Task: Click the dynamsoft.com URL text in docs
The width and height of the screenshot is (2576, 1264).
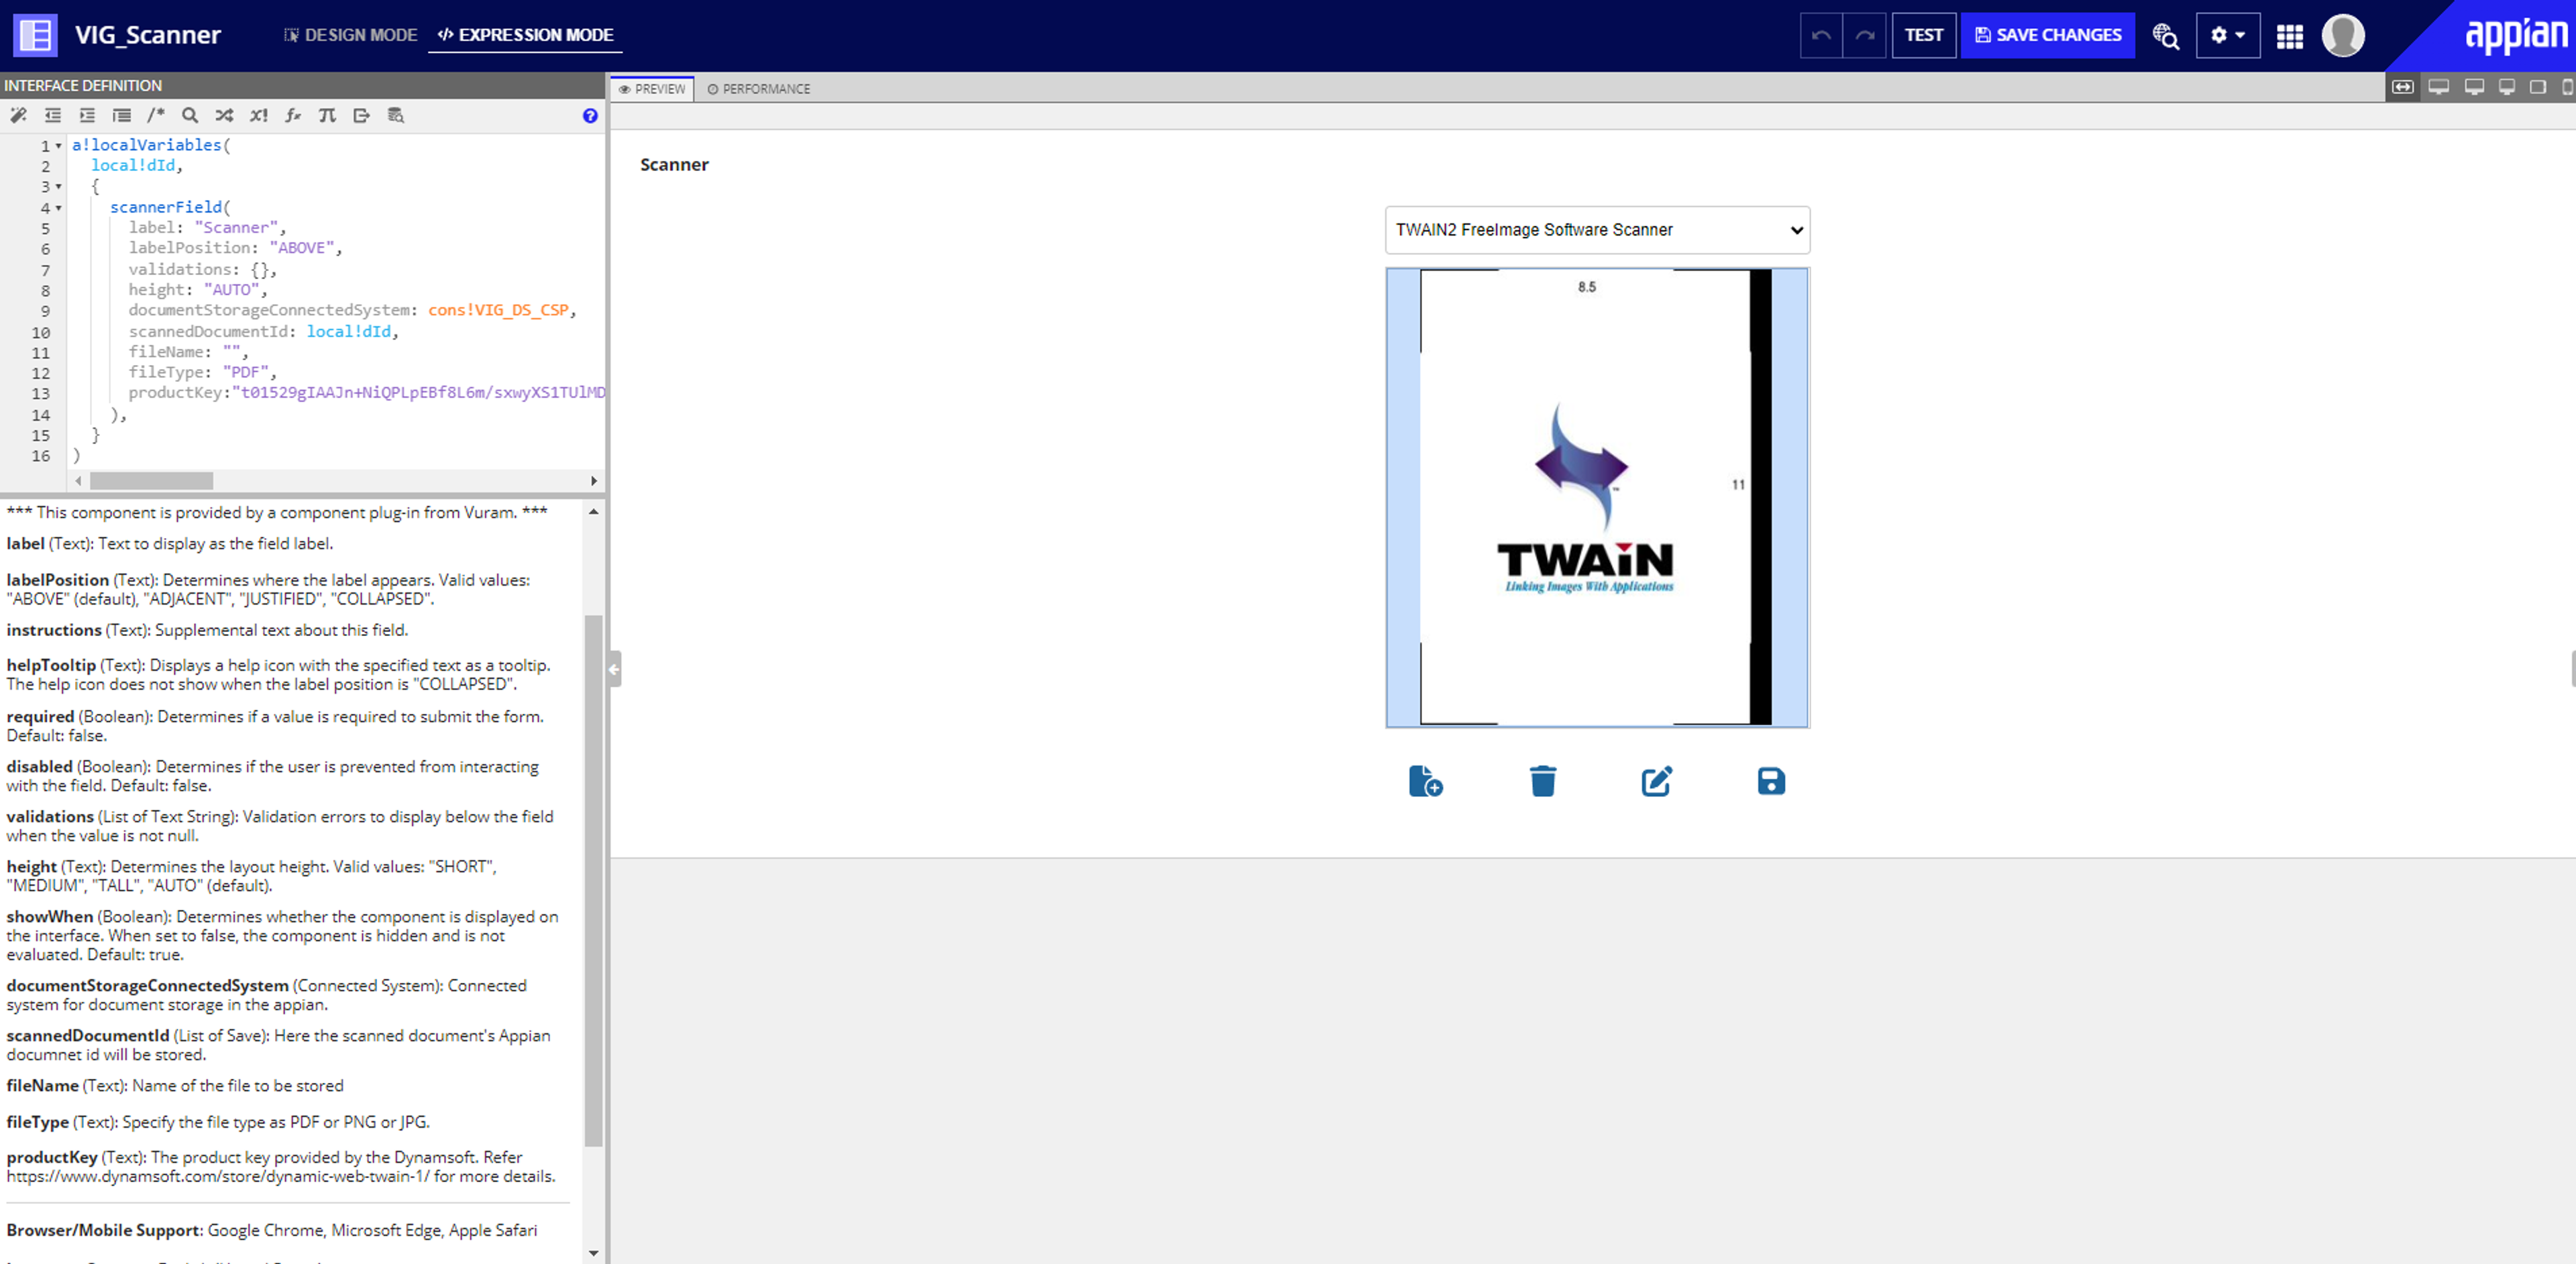Action: [x=219, y=1177]
